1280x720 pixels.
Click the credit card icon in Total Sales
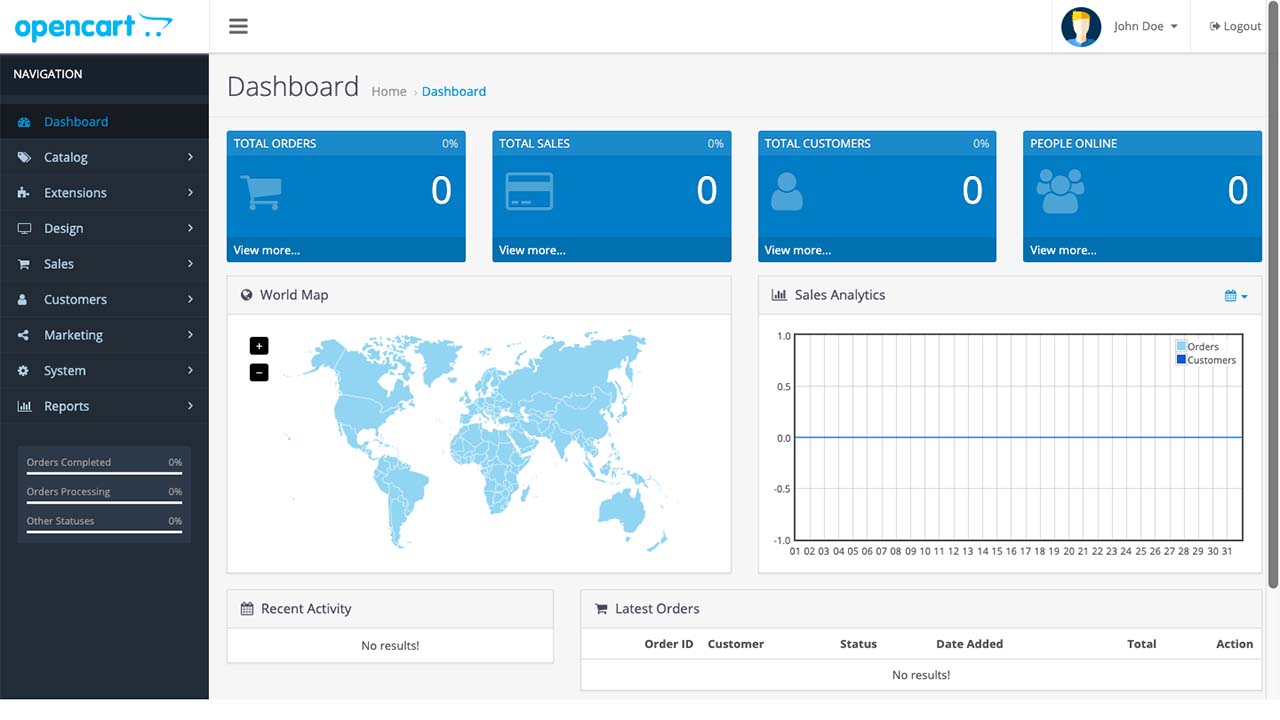click(x=529, y=191)
